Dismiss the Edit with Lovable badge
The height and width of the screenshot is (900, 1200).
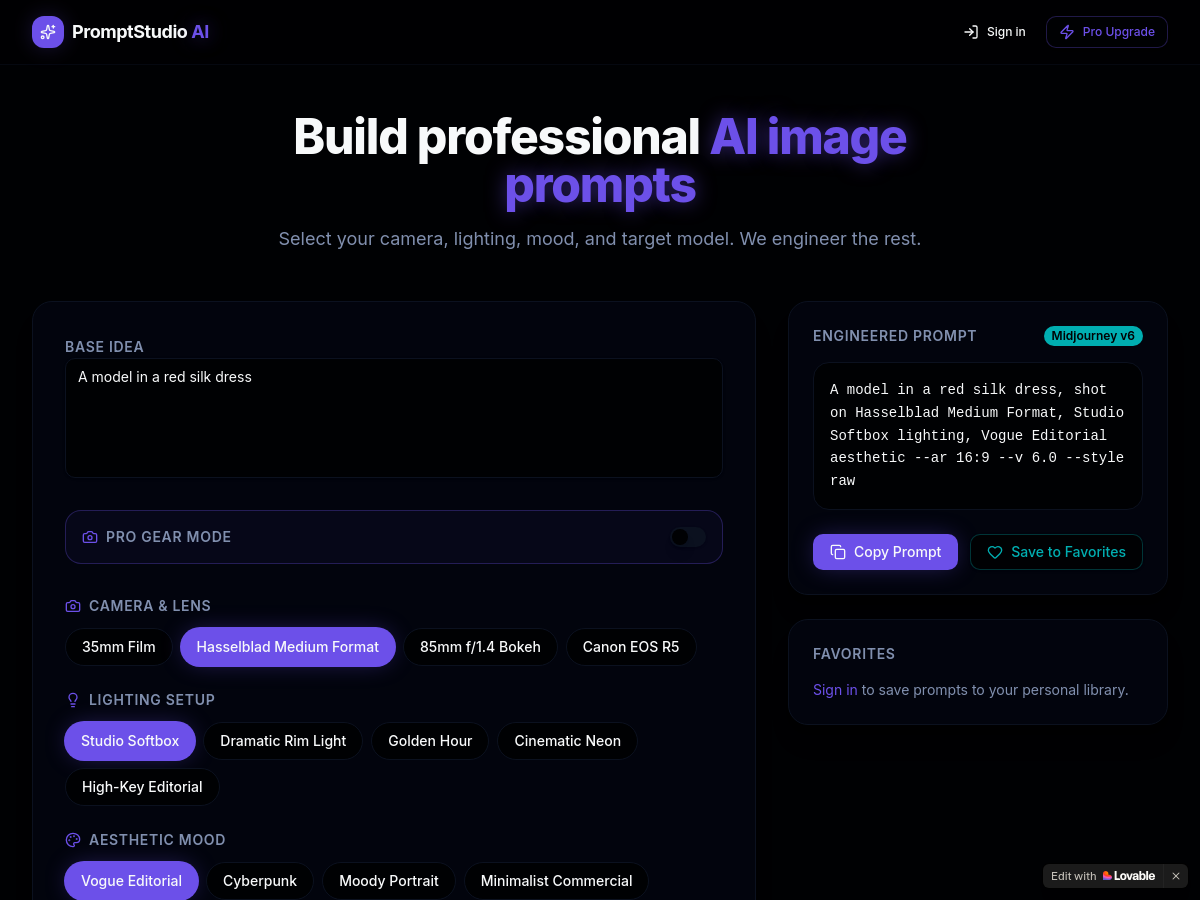[1176, 876]
